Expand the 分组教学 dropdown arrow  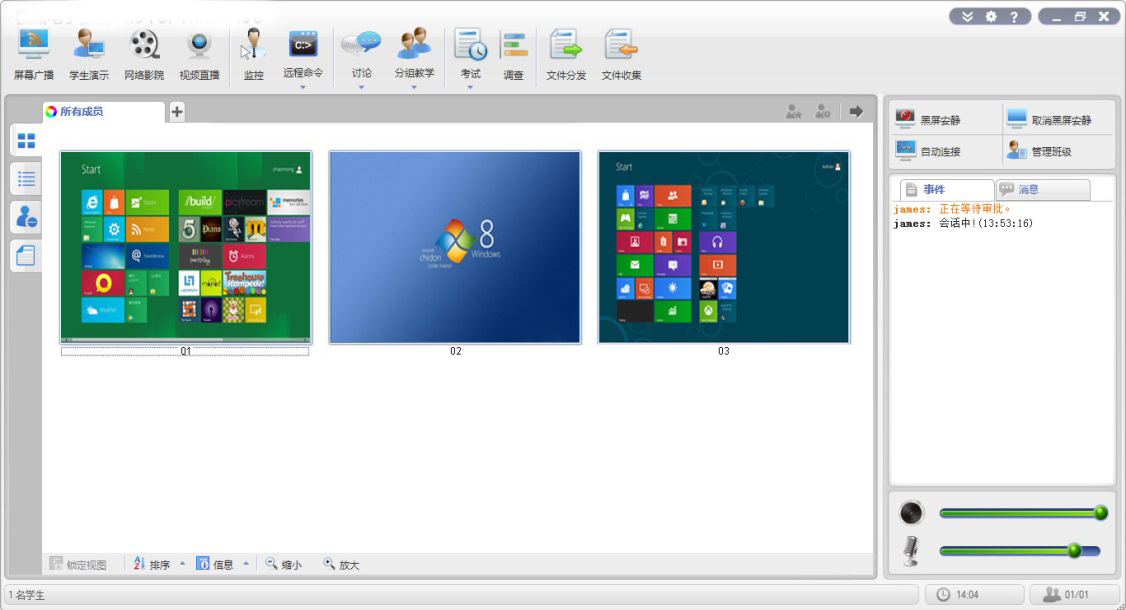pyautogui.click(x=414, y=88)
